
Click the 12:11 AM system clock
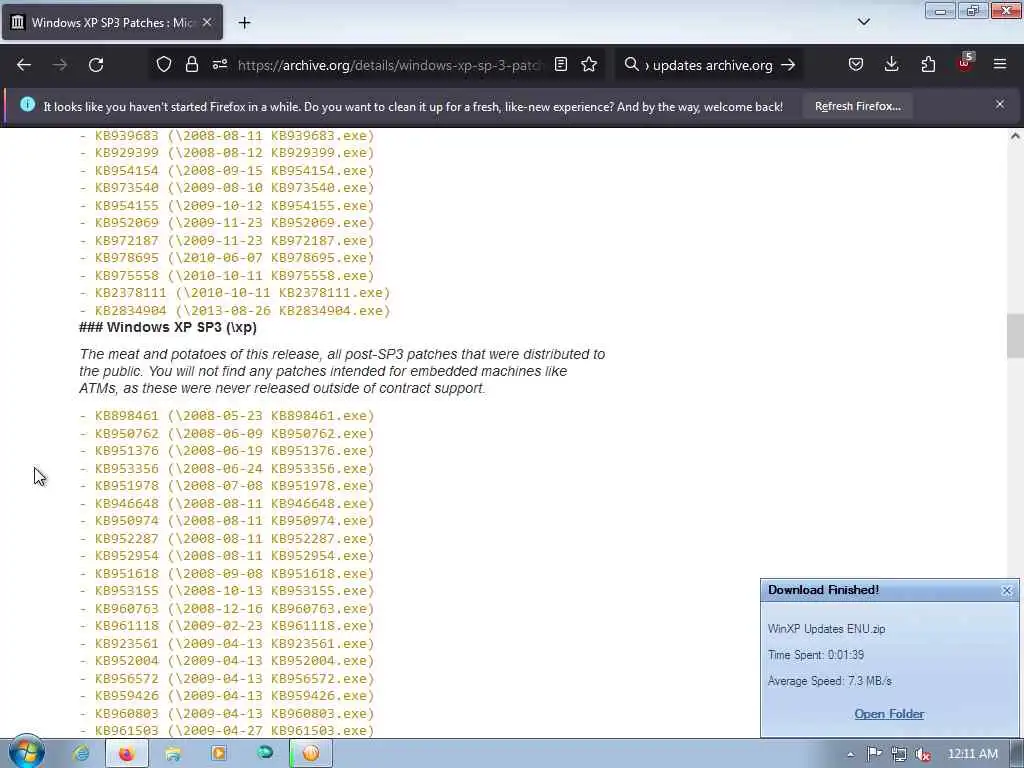[x=972, y=754]
